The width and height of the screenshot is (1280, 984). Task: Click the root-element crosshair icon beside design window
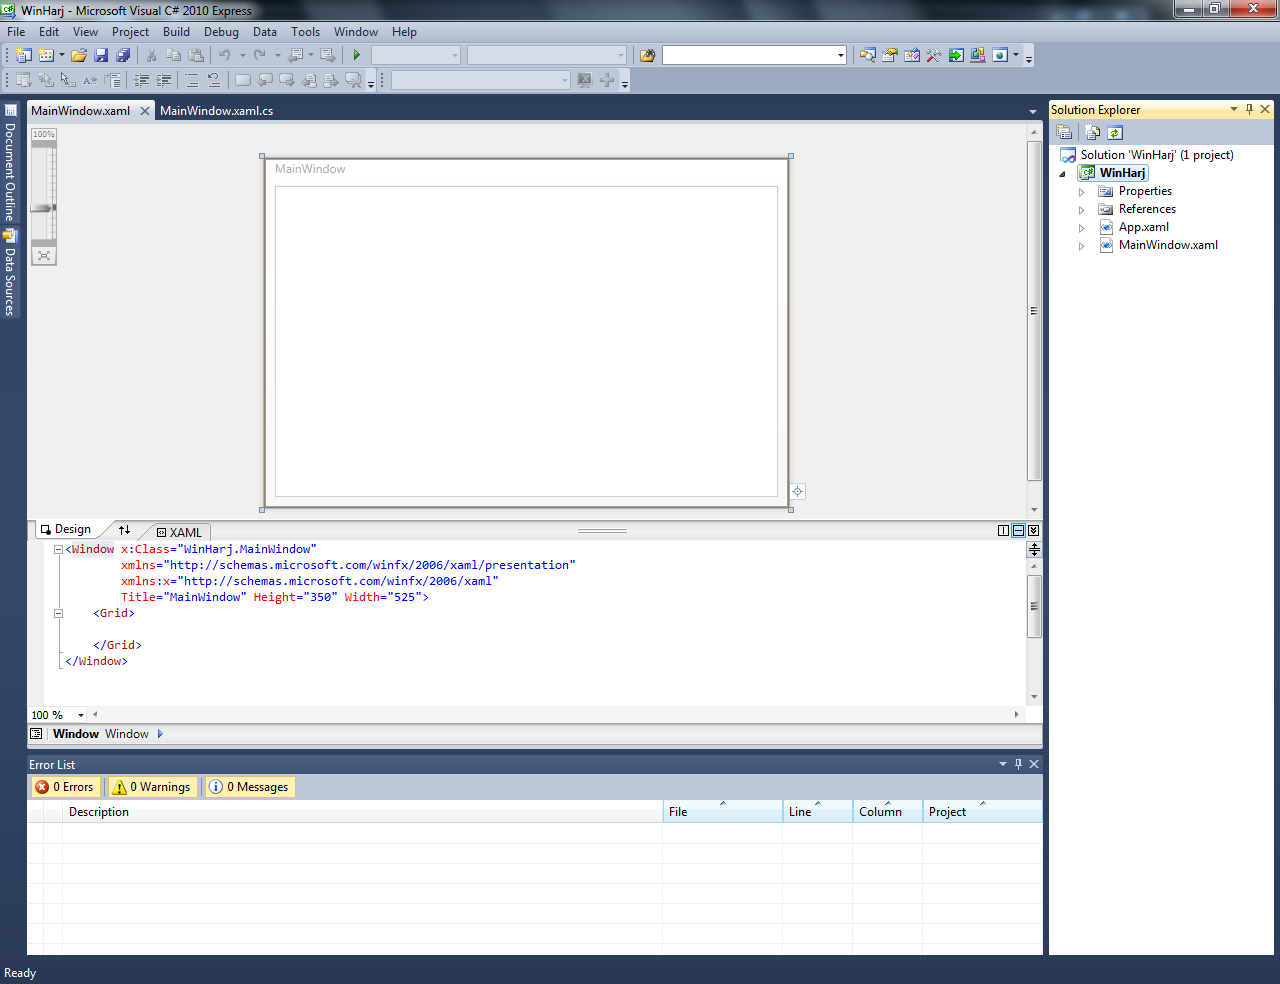[797, 491]
